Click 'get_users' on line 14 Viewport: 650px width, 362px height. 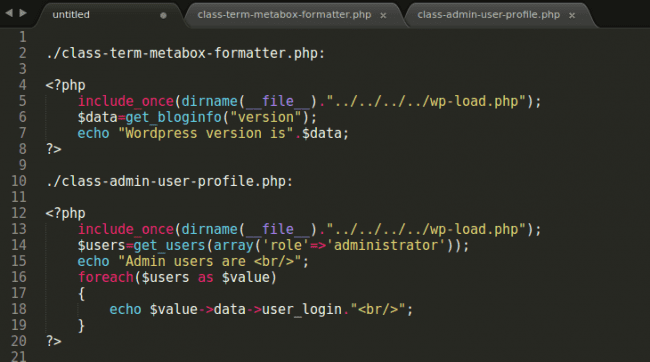[170, 245]
